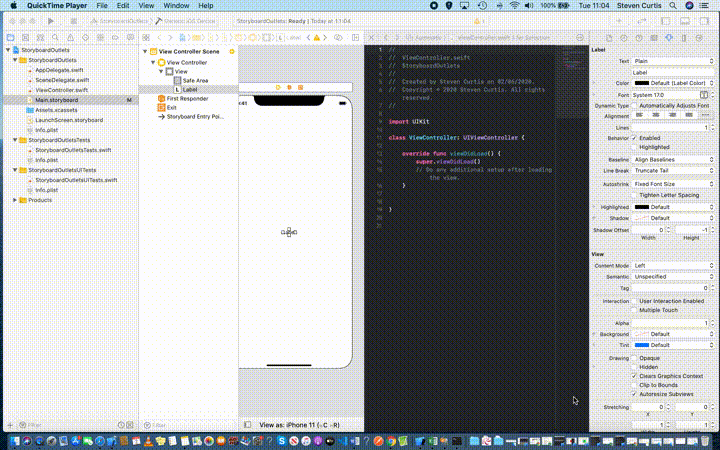Enable Tighten Letter Spacing
Image resolution: width=720 pixels, height=450 pixels.
[x=634, y=195]
